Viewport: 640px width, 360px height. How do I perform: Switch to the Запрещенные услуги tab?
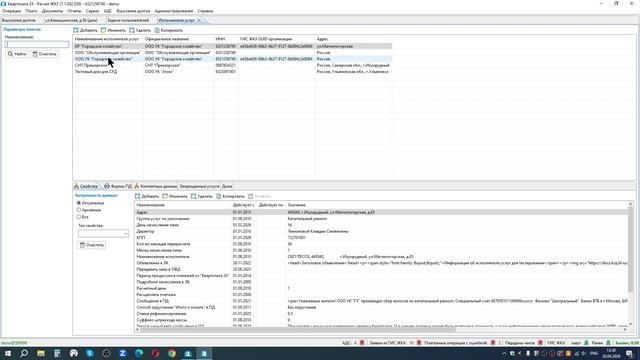tap(199, 186)
